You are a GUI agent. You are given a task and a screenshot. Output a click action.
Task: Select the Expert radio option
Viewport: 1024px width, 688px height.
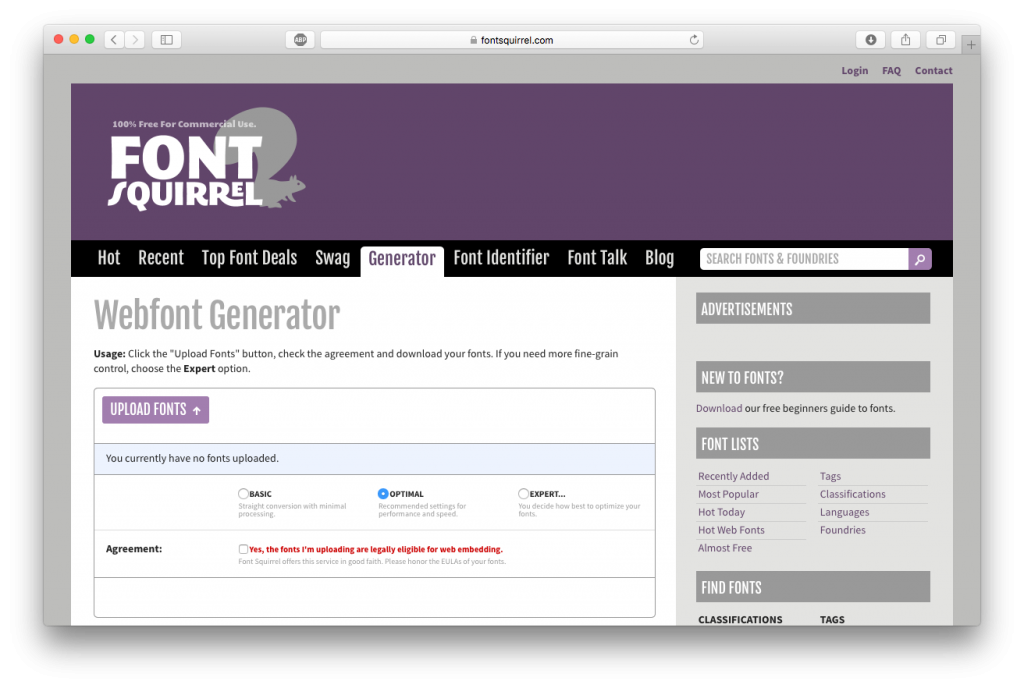(523, 493)
